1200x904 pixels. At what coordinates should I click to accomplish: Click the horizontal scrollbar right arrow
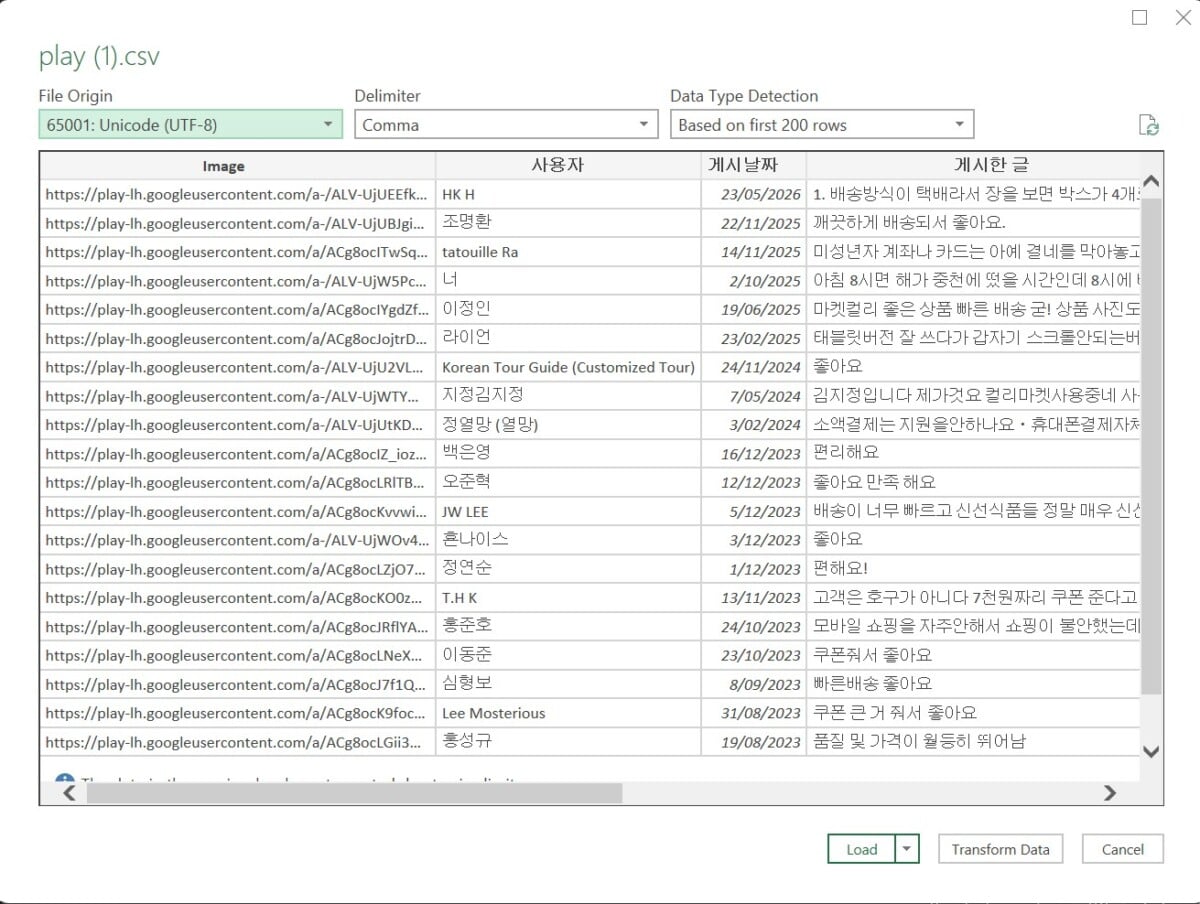click(1109, 793)
